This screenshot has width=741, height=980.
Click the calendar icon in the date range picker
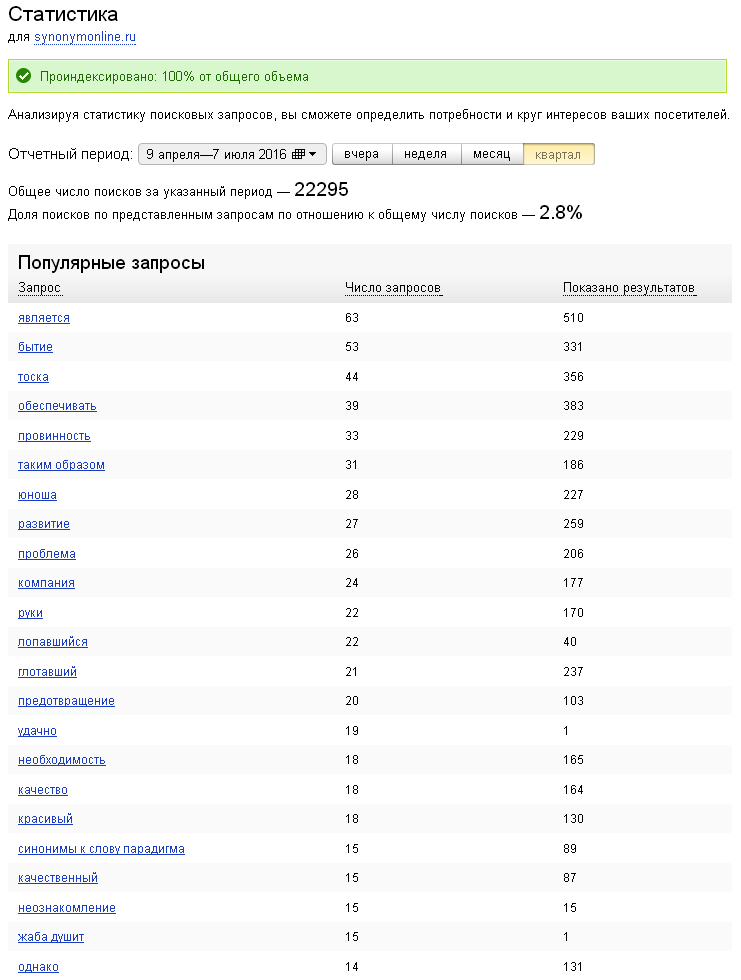coord(297,154)
